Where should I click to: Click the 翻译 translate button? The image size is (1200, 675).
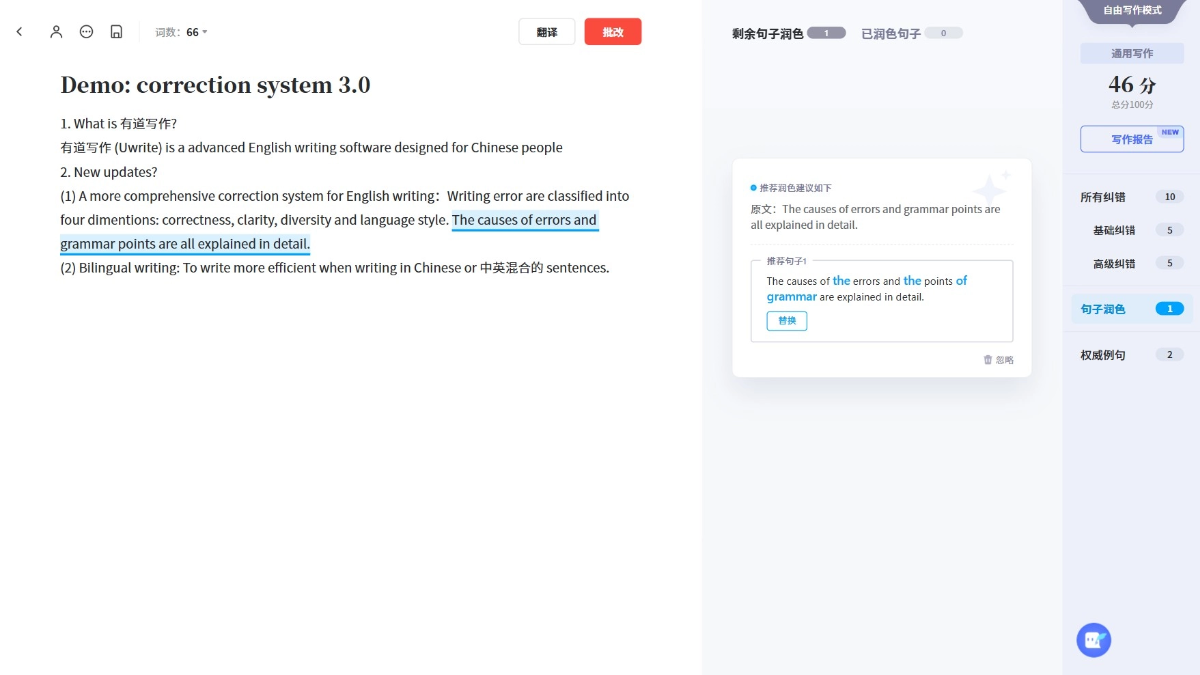pyautogui.click(x=547, y=32)
